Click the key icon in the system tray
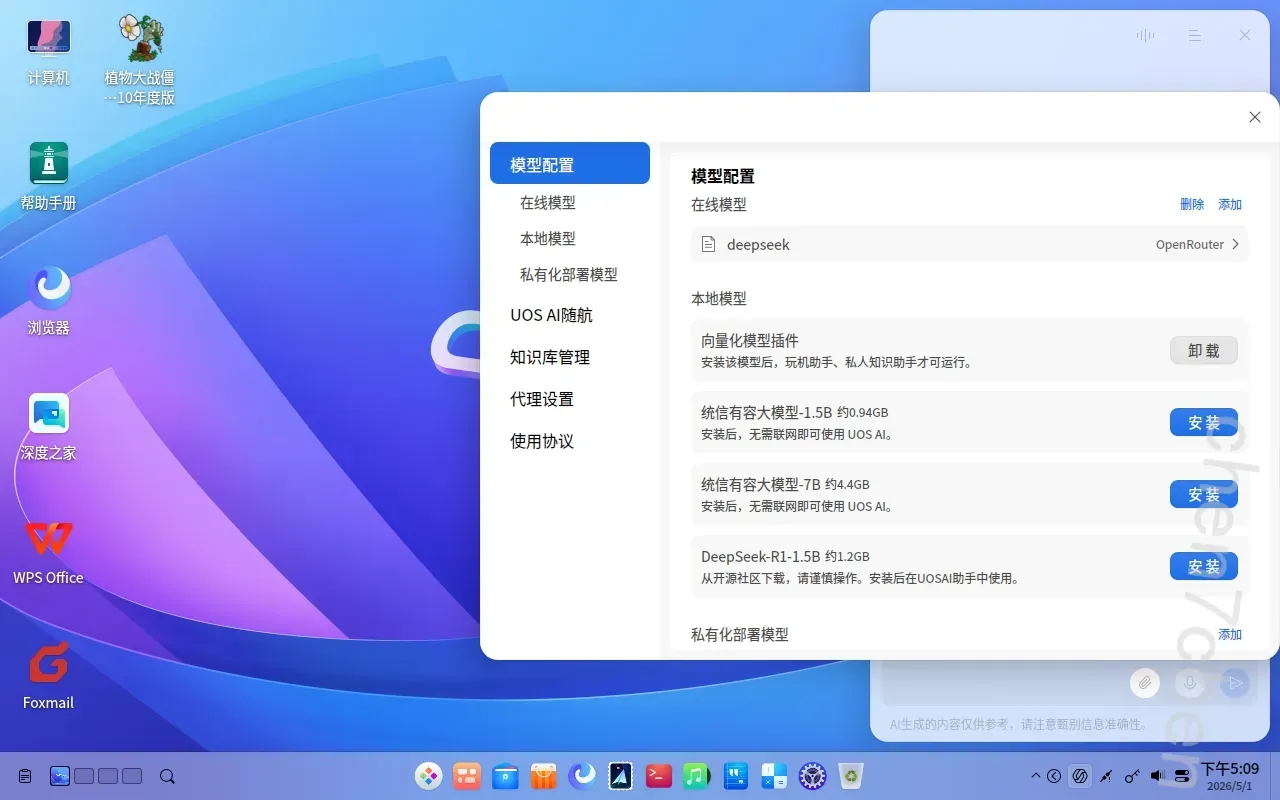 1132,776
